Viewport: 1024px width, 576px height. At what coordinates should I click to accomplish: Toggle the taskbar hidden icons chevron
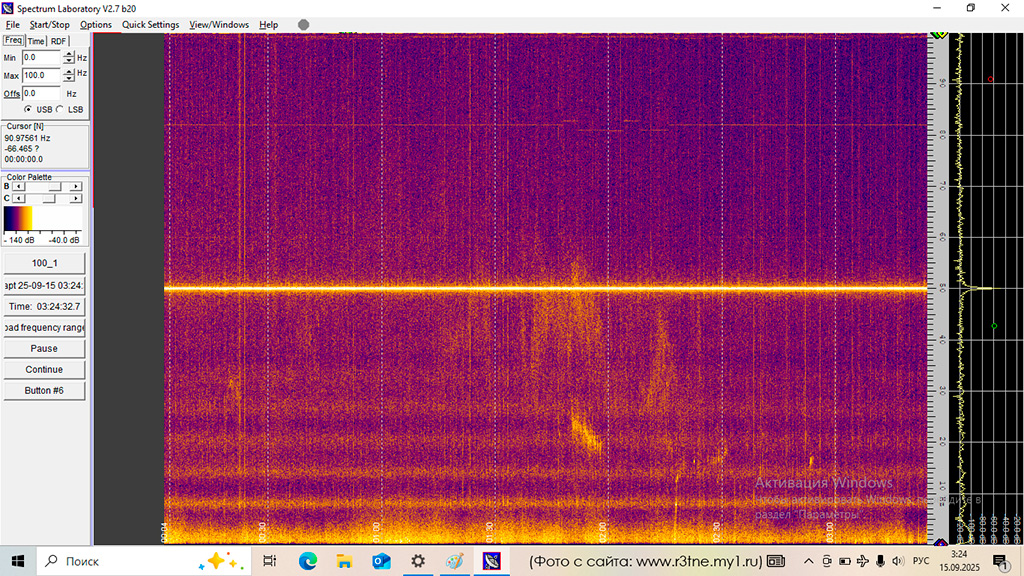click(x=809, y=561)
